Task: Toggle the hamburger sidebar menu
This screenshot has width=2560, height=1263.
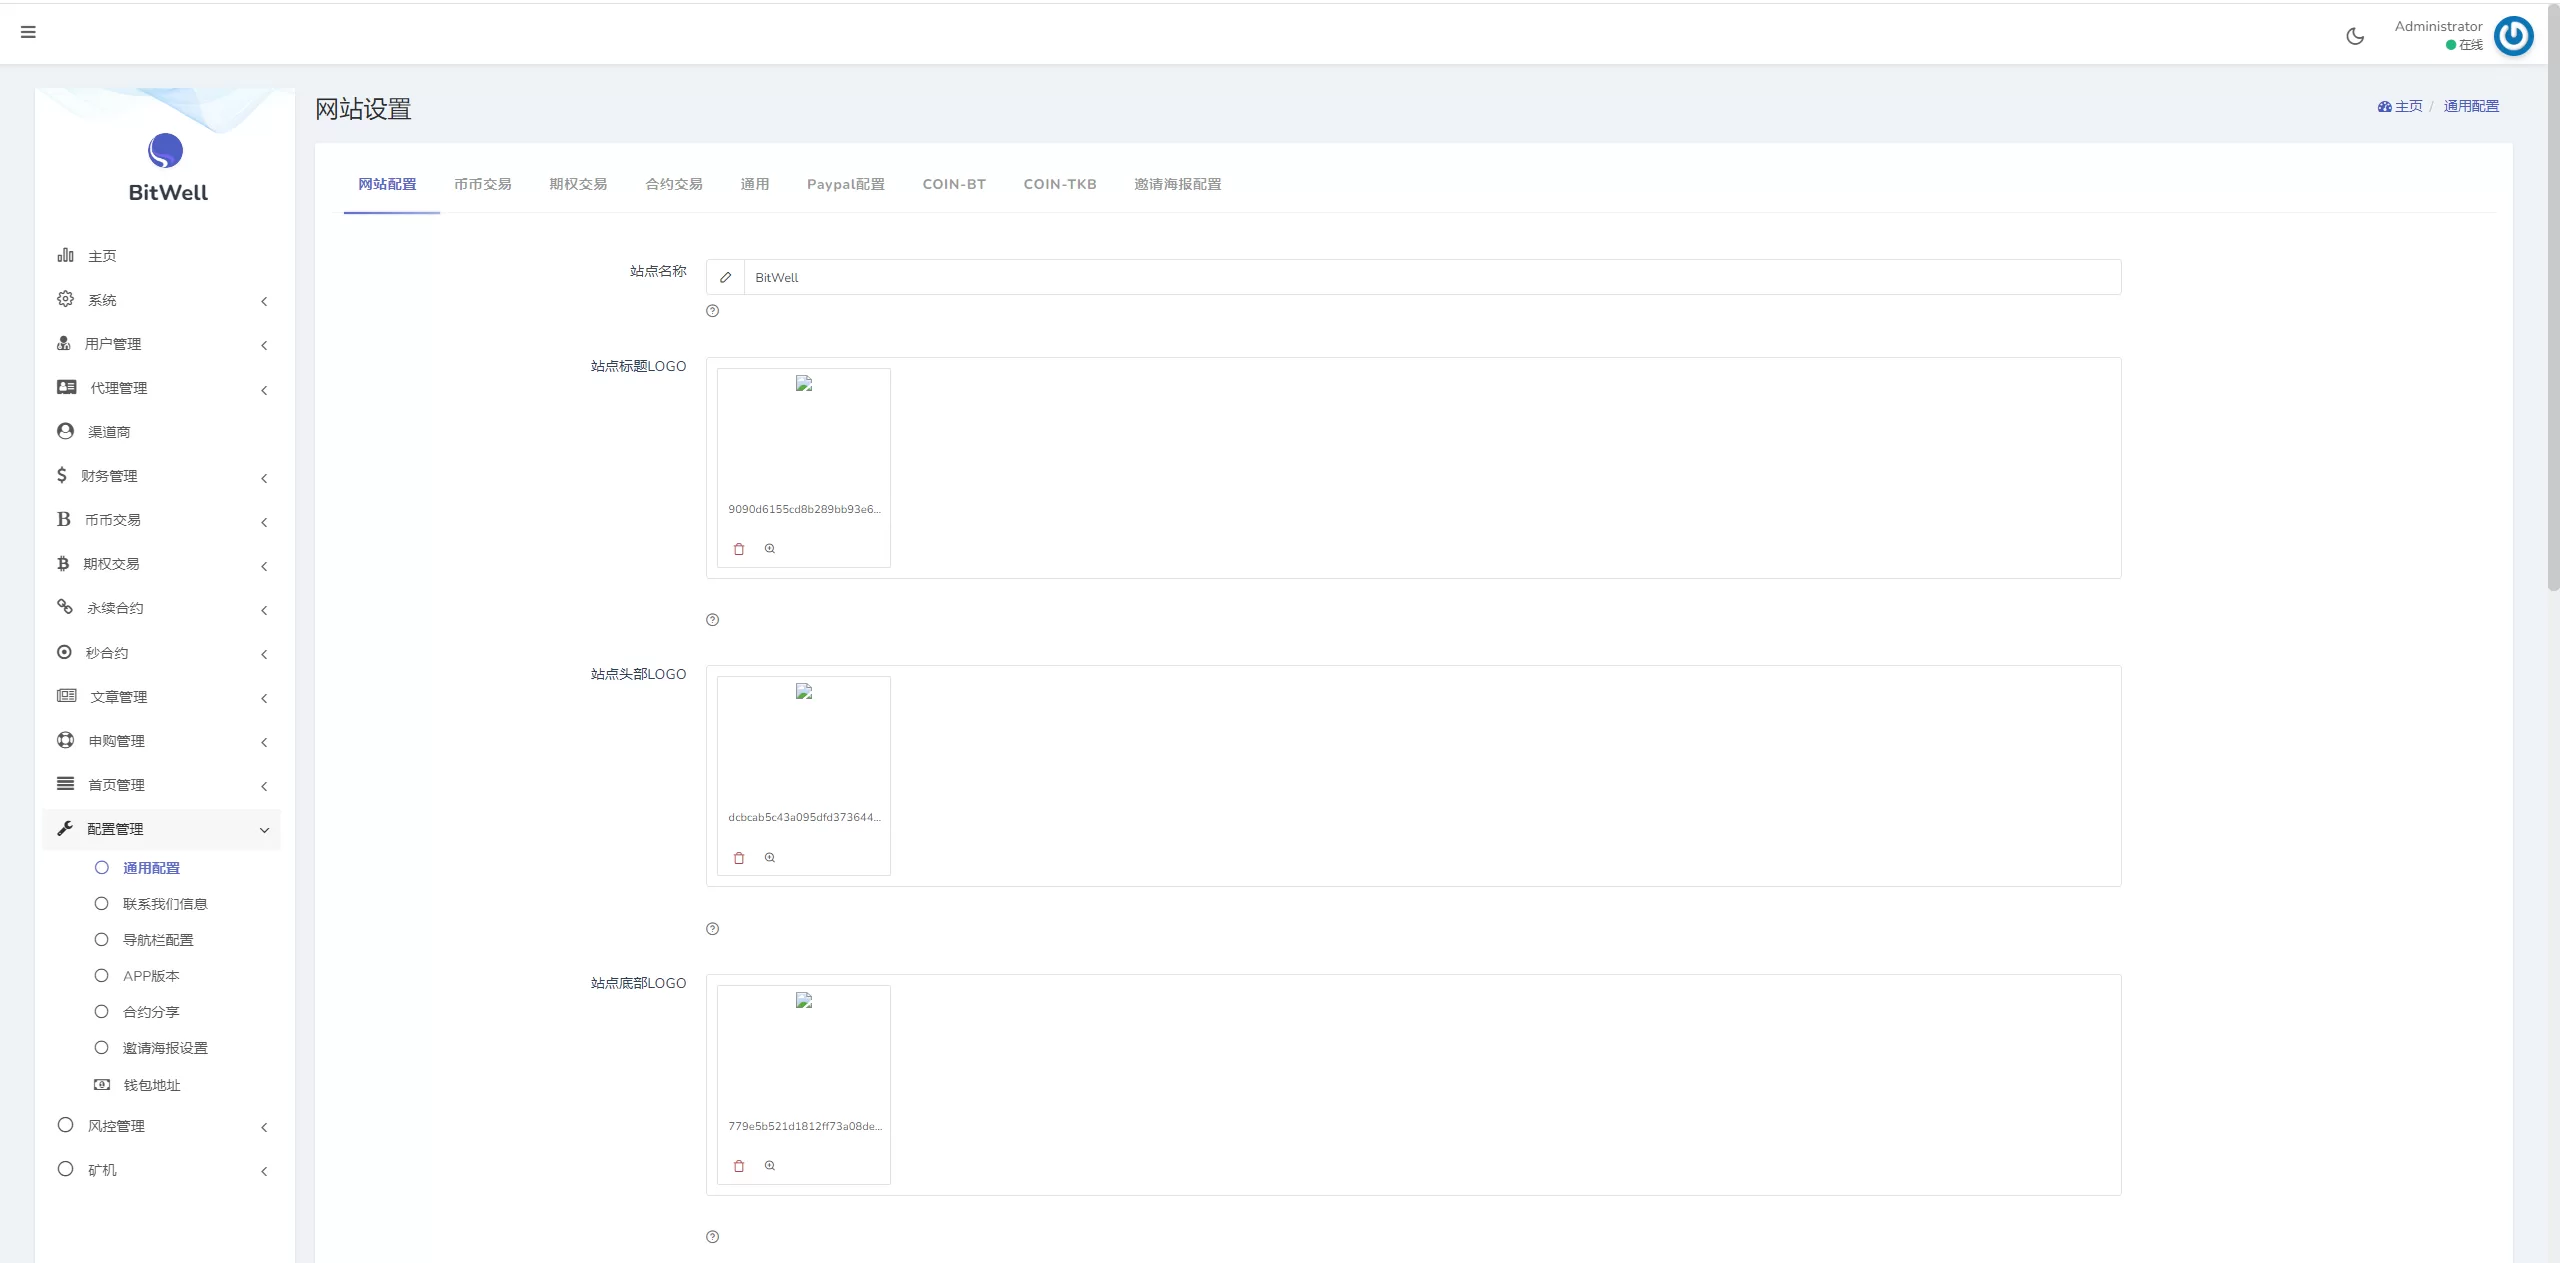Action: 28,32
